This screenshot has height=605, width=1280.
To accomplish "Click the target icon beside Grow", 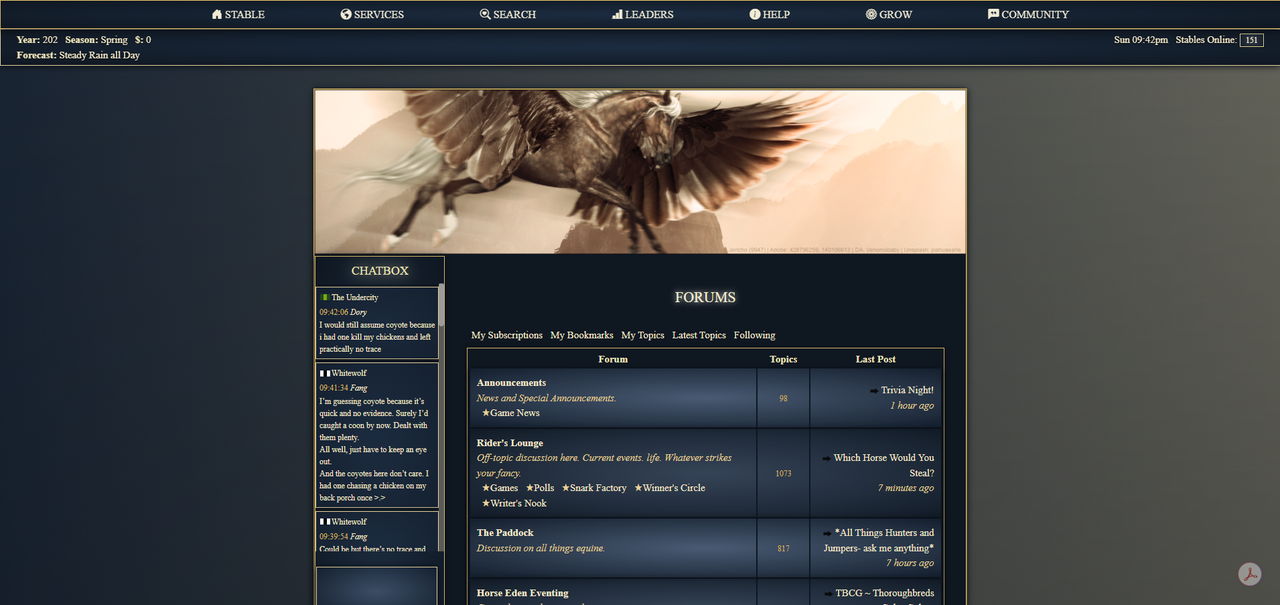I will point(871,15).
